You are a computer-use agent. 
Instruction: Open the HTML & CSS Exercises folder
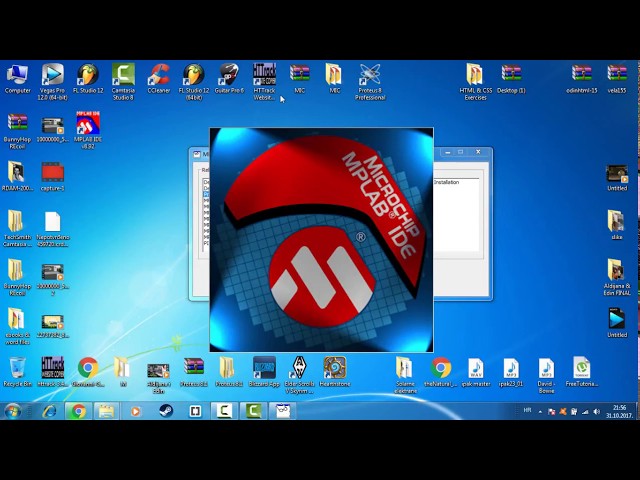[x=476, y=82]
